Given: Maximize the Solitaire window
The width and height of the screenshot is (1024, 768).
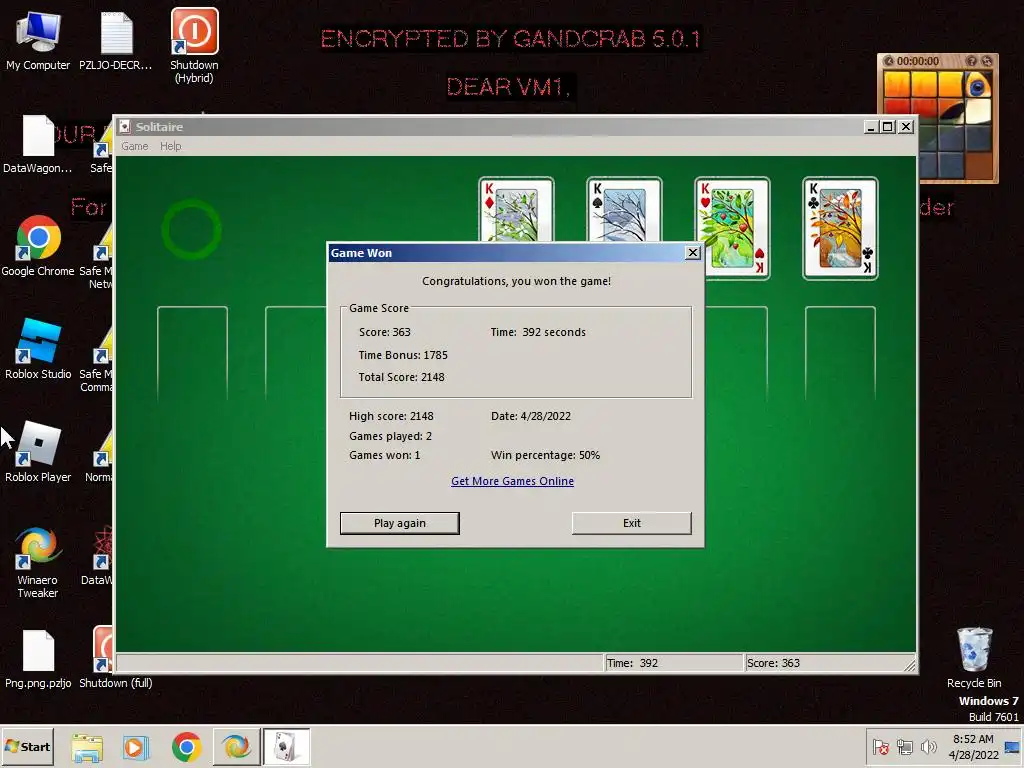Looking at the screenshot, I should 888,127.
